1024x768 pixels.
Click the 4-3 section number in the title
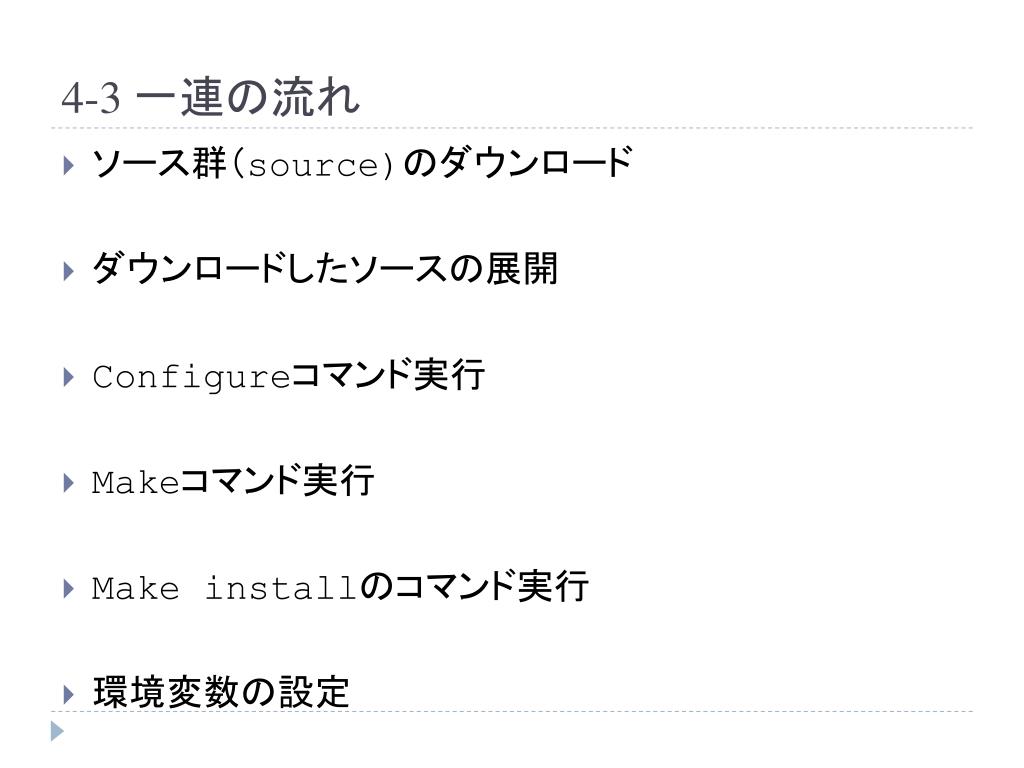coord(91,99)
